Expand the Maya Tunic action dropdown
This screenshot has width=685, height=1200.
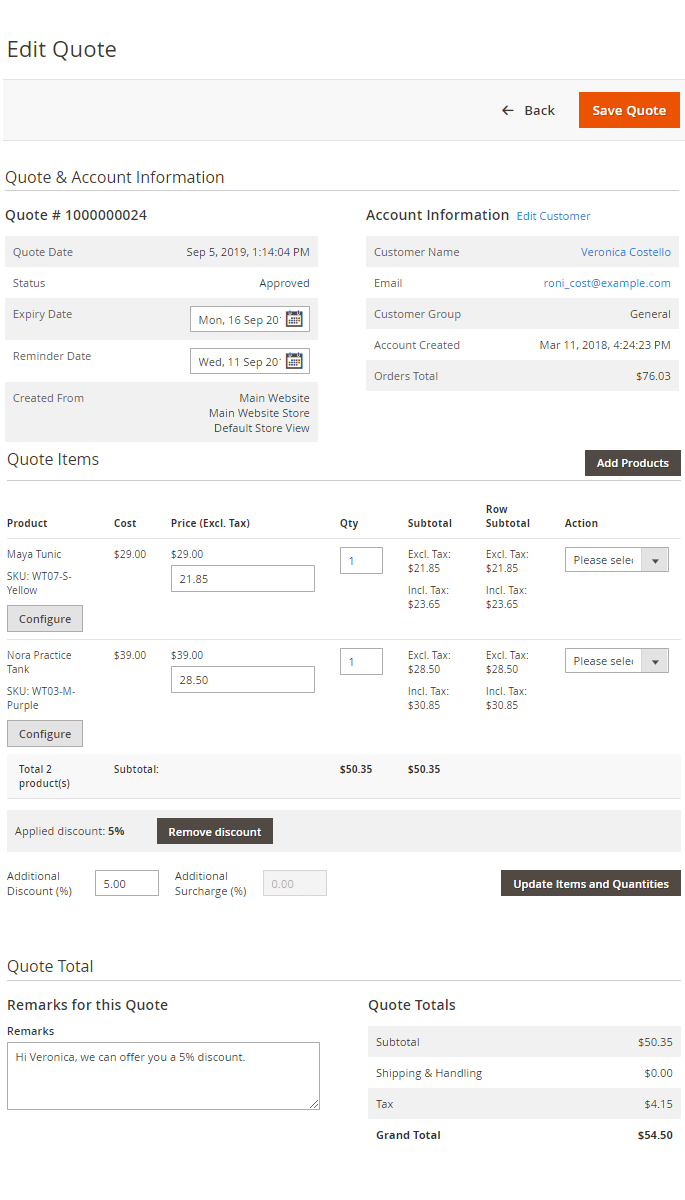pos(616,560)
